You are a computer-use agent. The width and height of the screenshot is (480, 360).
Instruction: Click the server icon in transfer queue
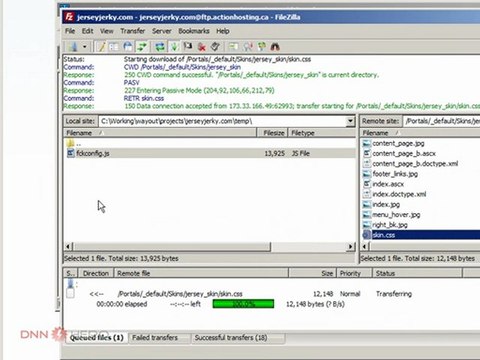tap(70, 284)
